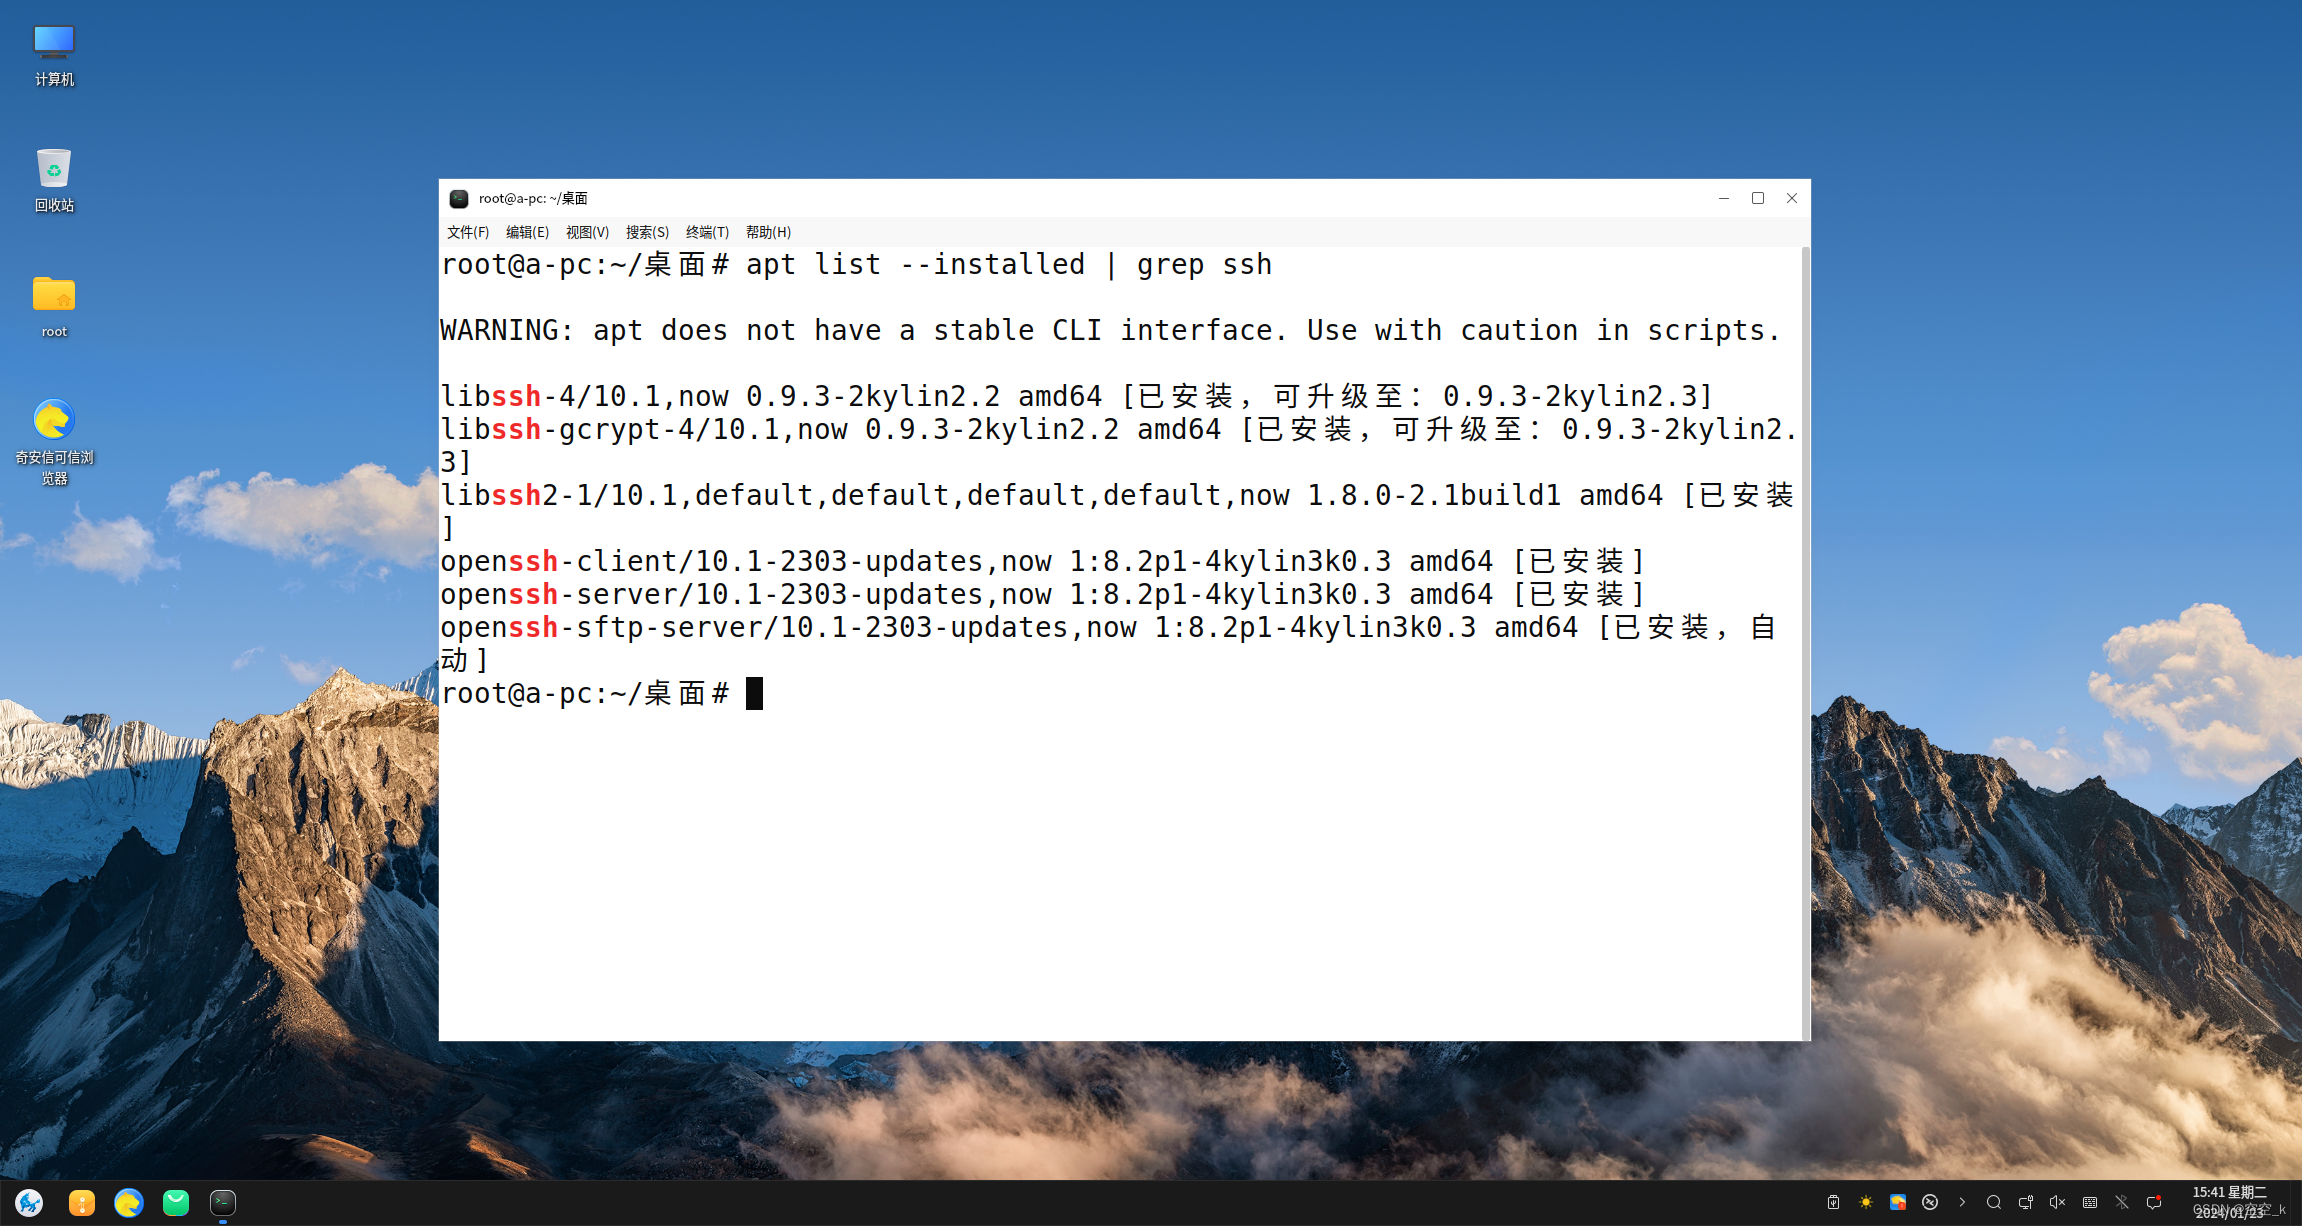Open the Bluetooth tray icon
This screenshot has height=1226, width=2302.
[2121, 1202]
